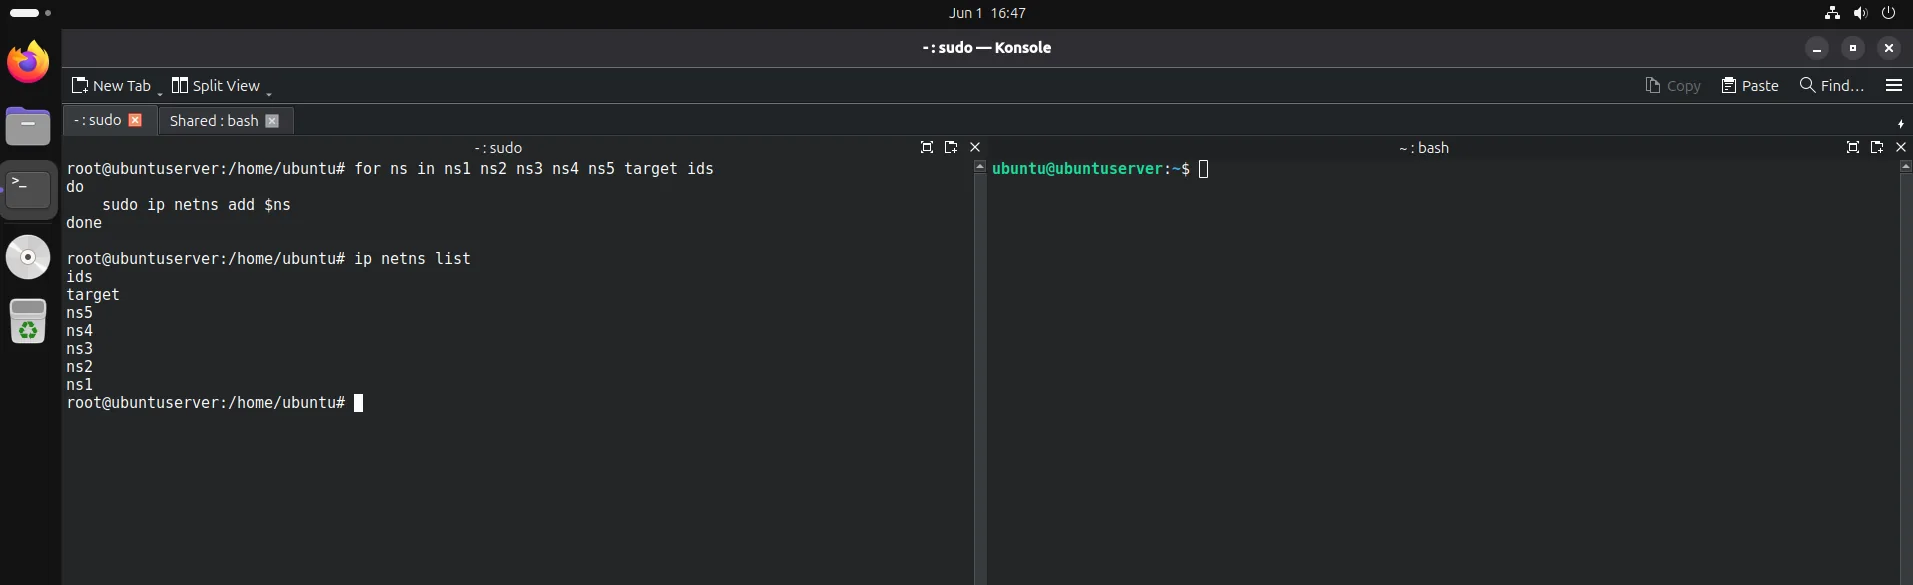Click the right pane header '~ : bash'
The image size is (1913, 585).
coord(1423,148)
